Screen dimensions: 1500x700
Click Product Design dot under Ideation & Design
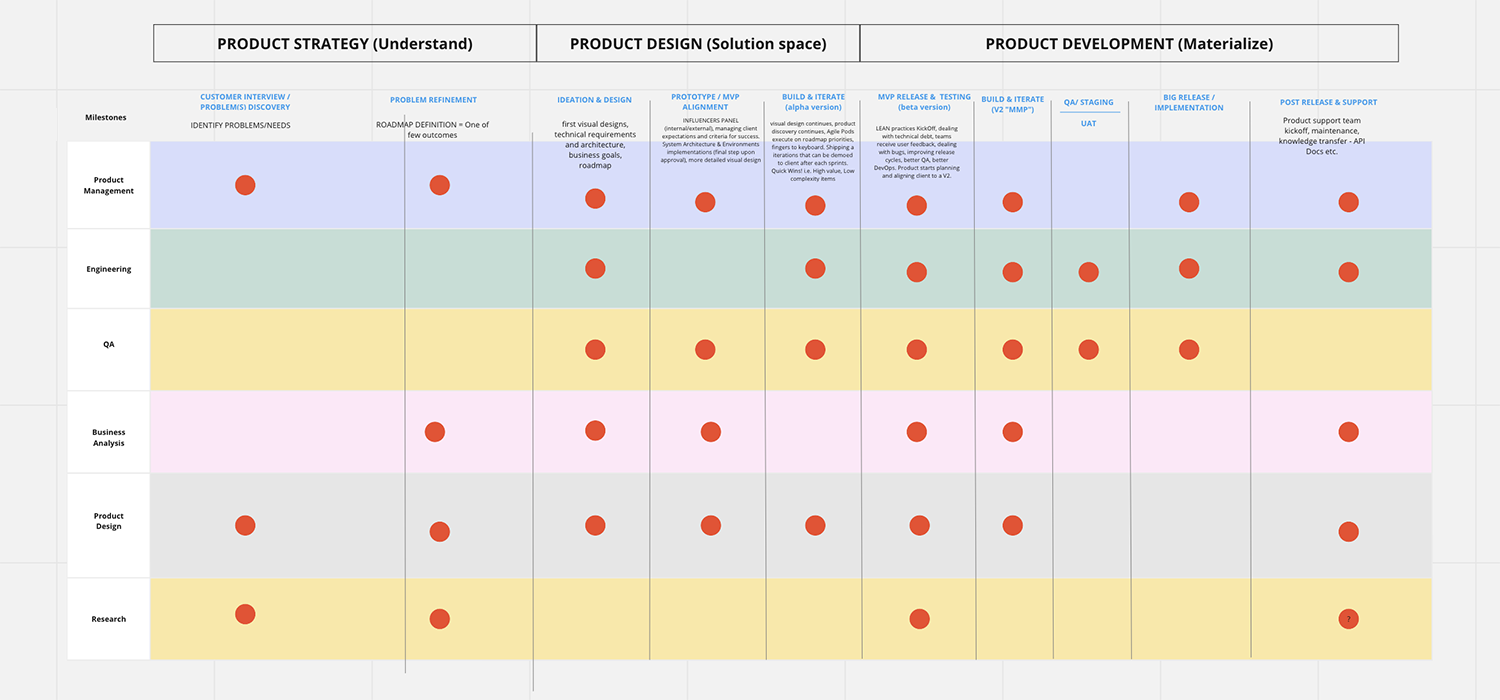pyautogui.click(x=595, y=525)
